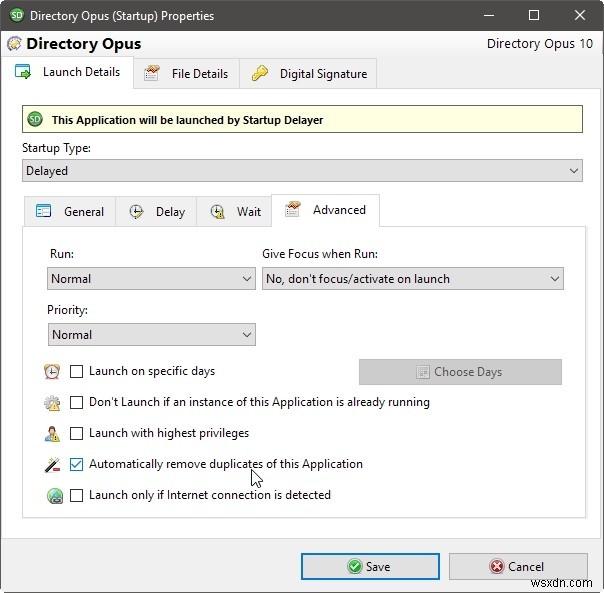Viewport: 604px width, 593px height.
Task: Open the Startup Type dropdown showing Delayed
Action: (302, 171)
